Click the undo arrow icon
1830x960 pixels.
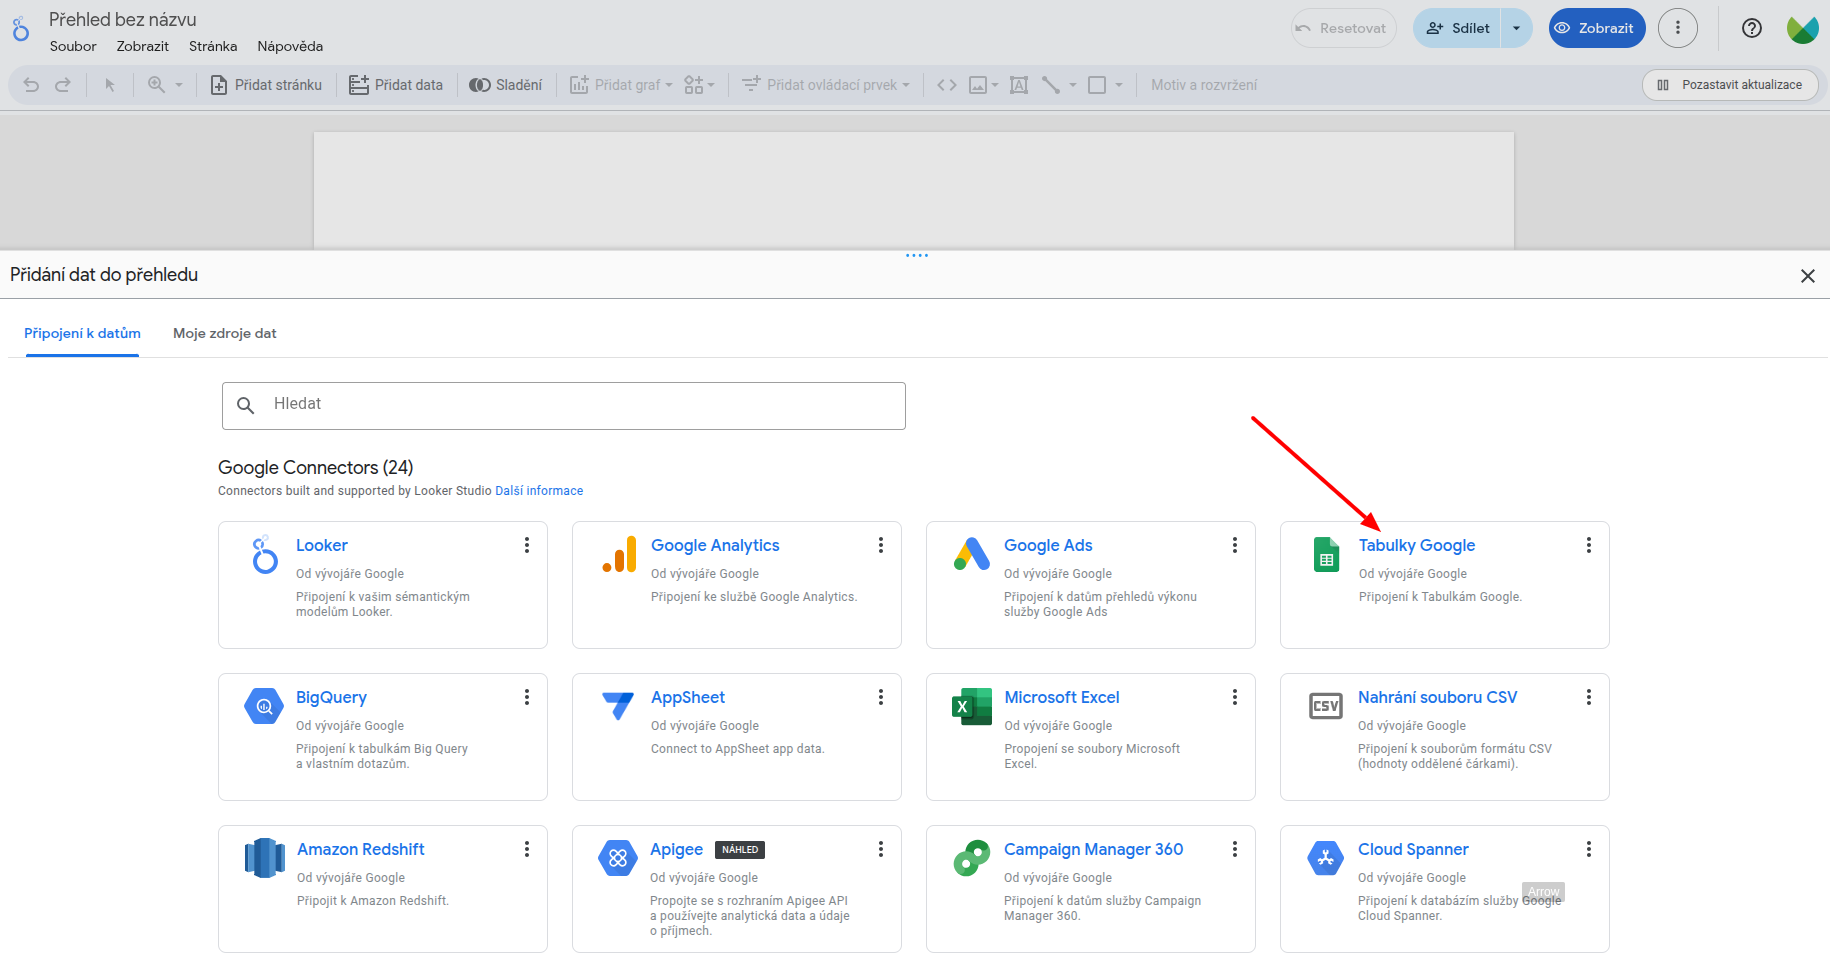pyautogui.click(x=31, y=85)
